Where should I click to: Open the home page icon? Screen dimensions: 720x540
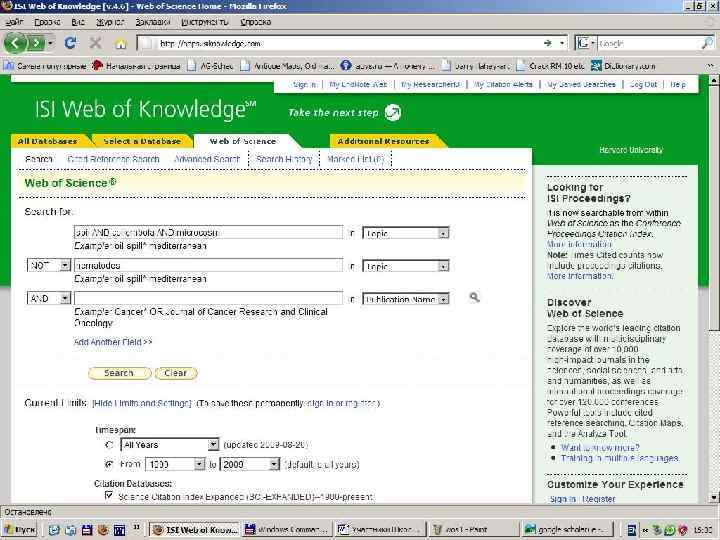tap(121, 44)
